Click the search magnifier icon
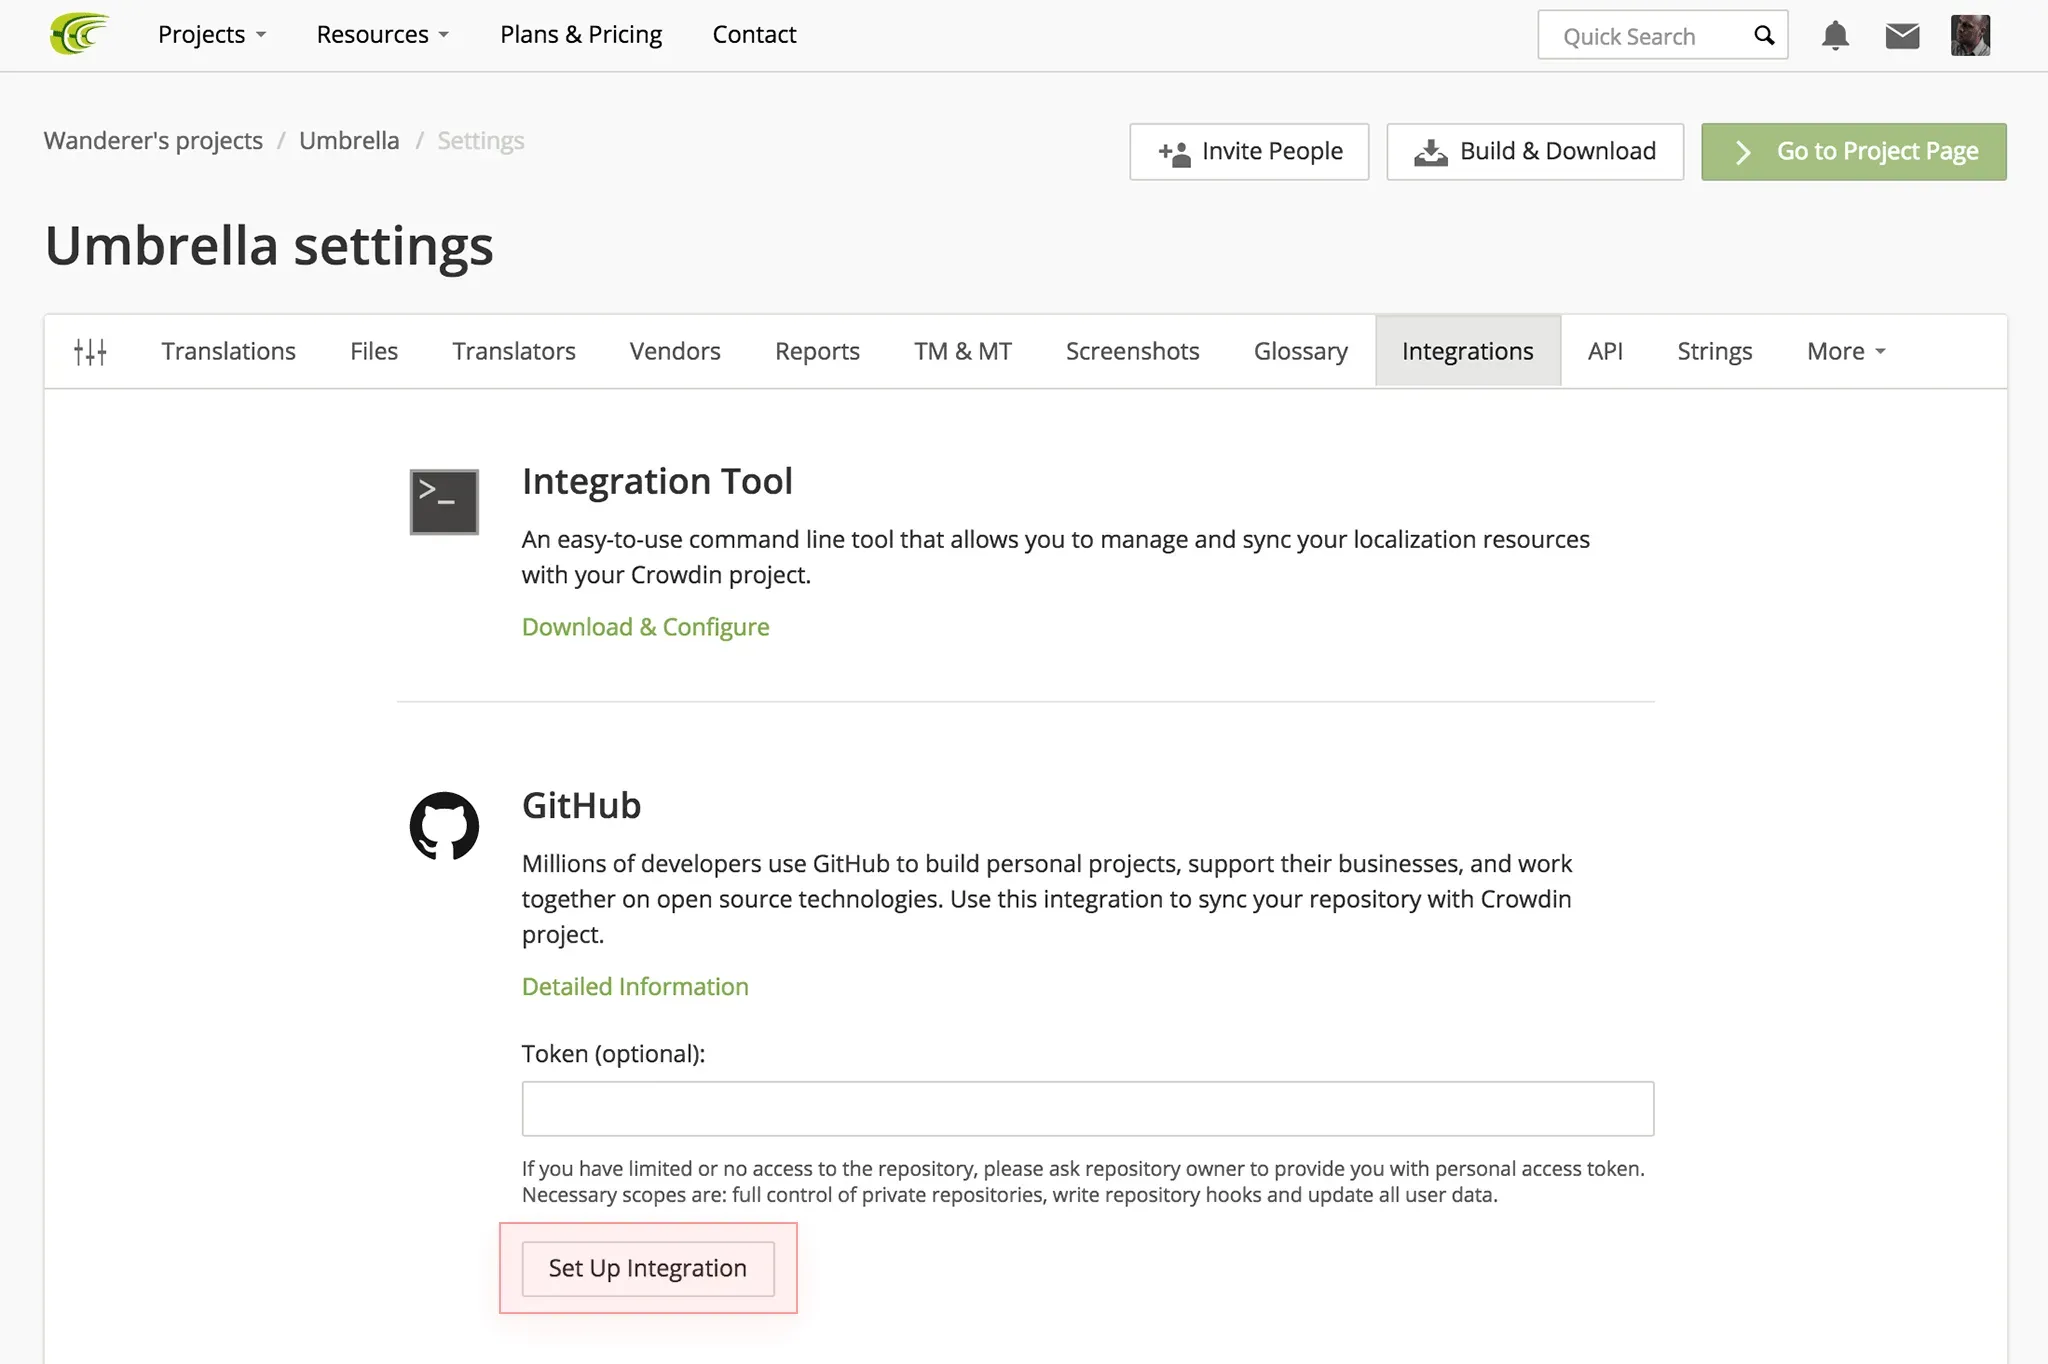The height and width of the screenshot is (1364, 2048). (1764, 36)
